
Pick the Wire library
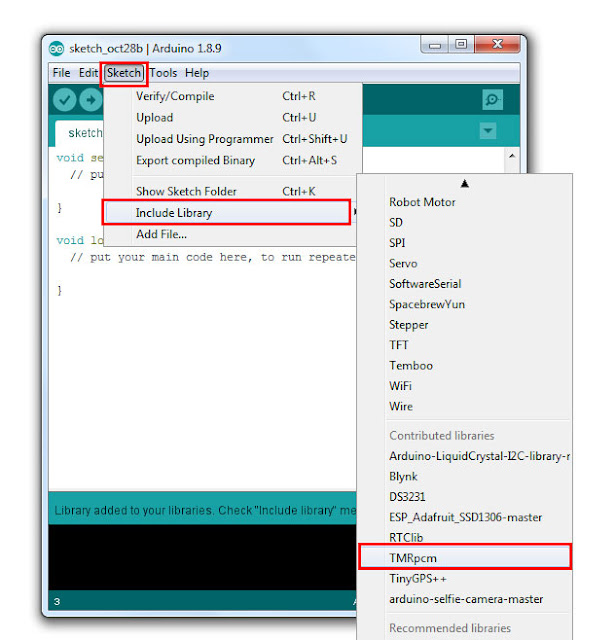[x=465, y=406]
